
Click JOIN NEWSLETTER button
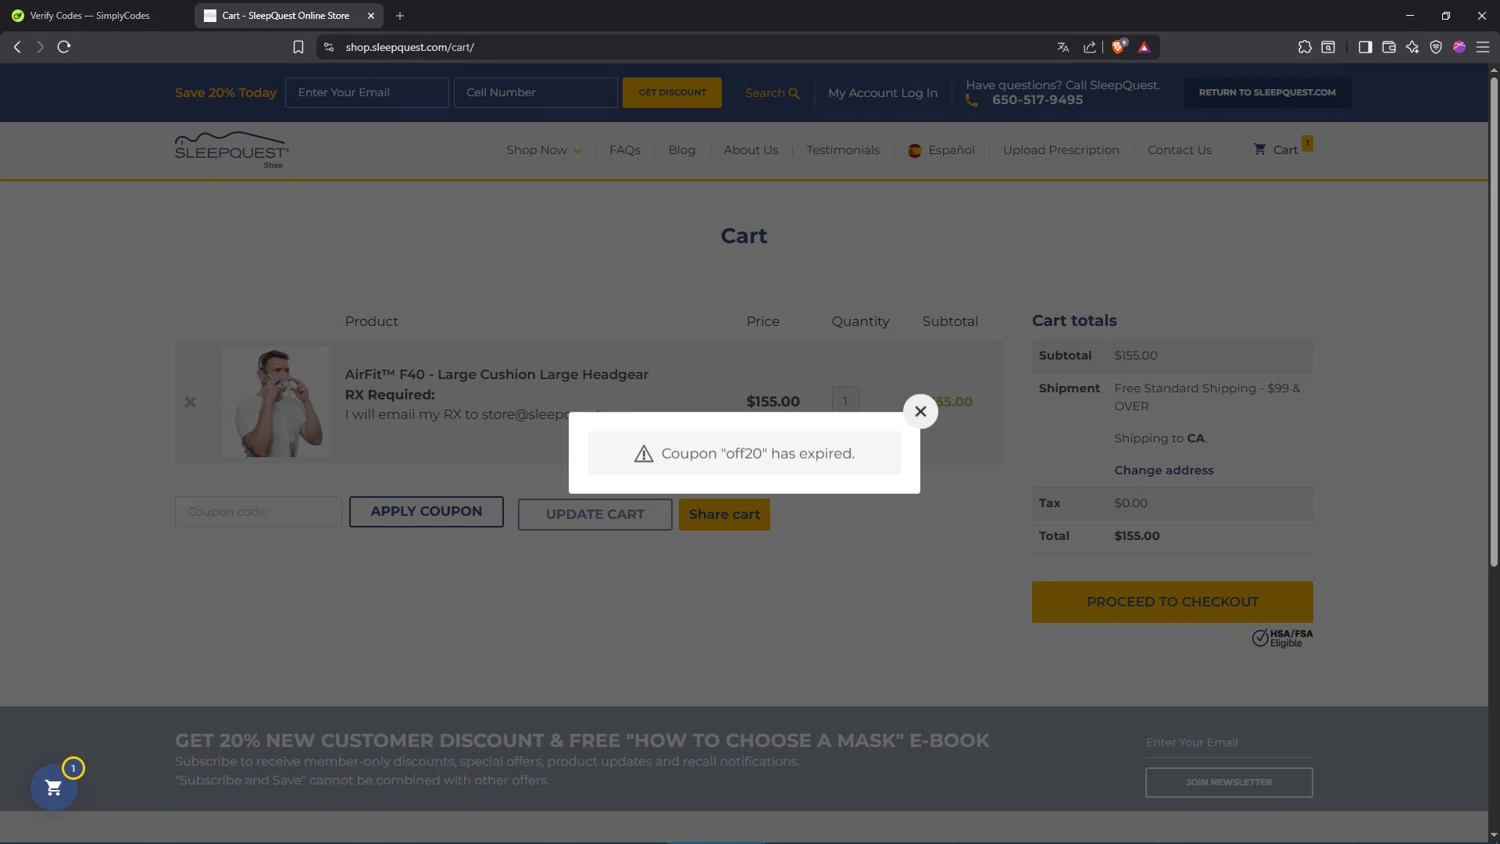tap(1229, 782)
